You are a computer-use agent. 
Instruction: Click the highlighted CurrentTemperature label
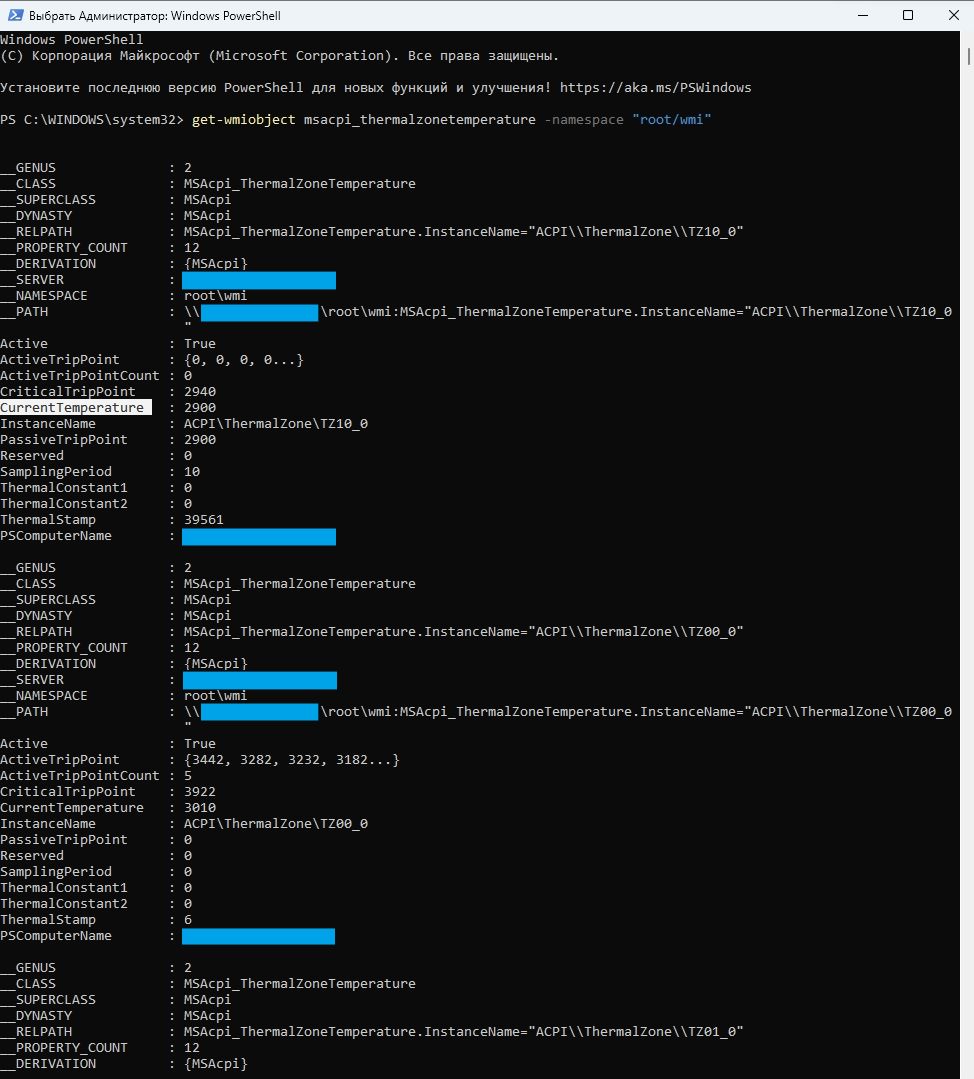click(x=72, y=408)
